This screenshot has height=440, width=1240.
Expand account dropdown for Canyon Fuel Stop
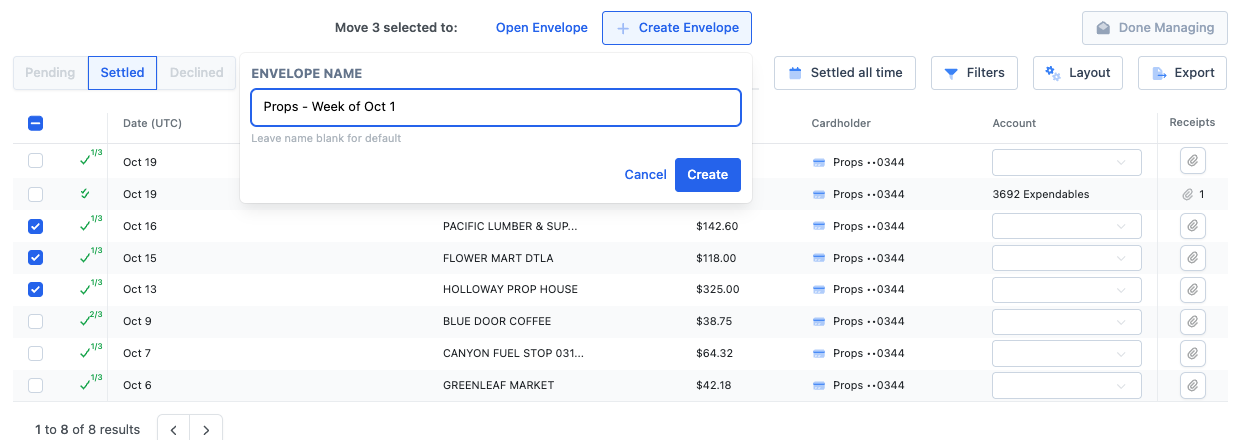click(1067, 354)
